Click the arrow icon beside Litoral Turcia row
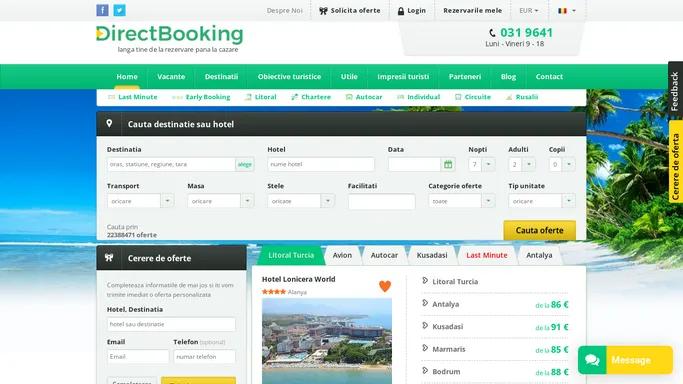This screenshot has height=384, width=683. point(425,281)
